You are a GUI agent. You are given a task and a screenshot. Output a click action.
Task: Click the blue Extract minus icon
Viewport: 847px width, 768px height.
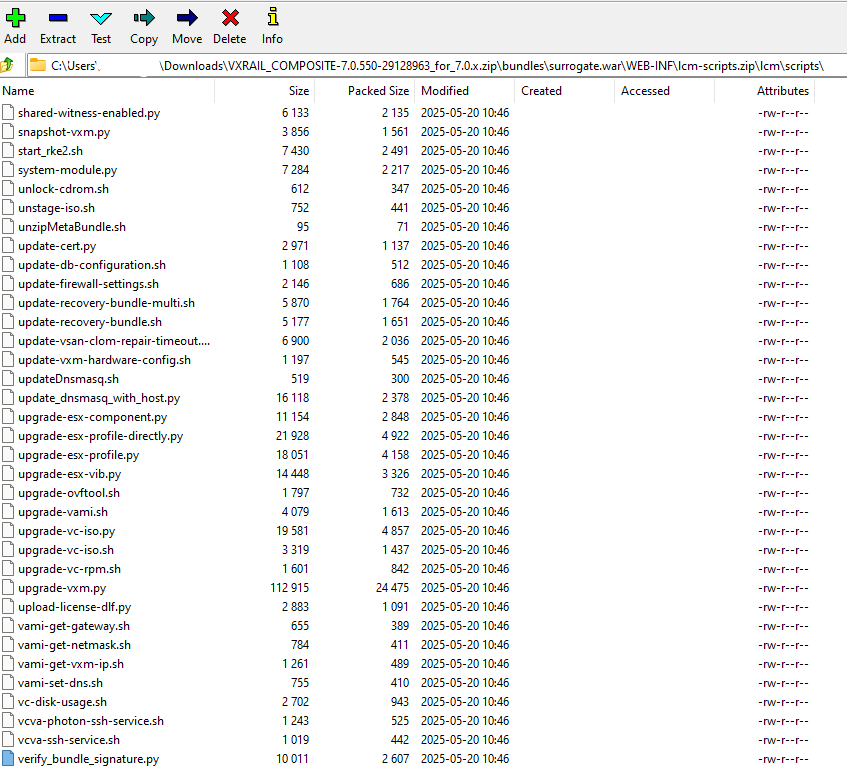click(58, 18)
